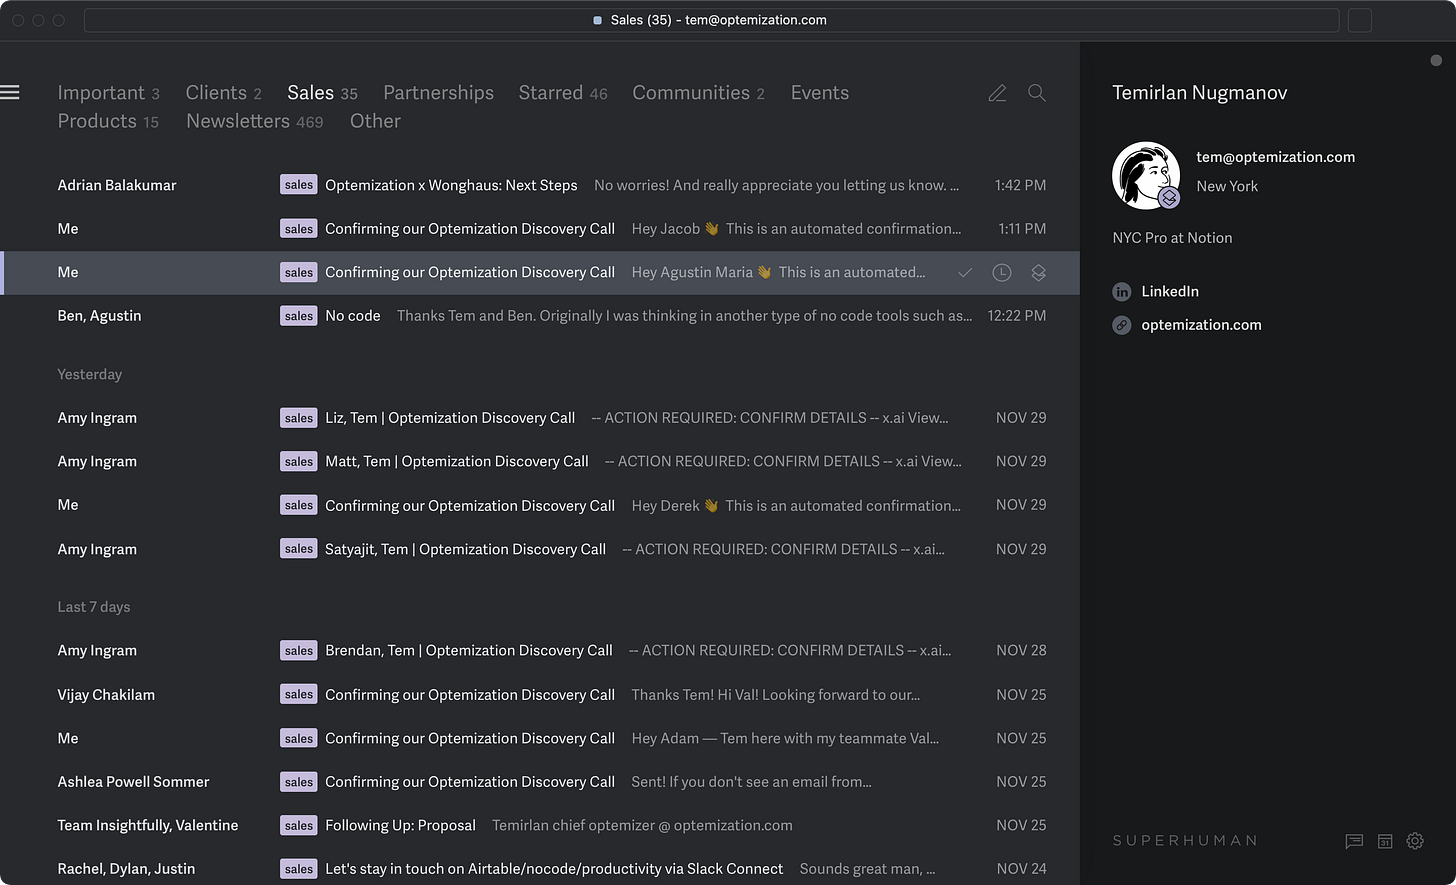Select the Sales split tab

click(x=322, y=93)
